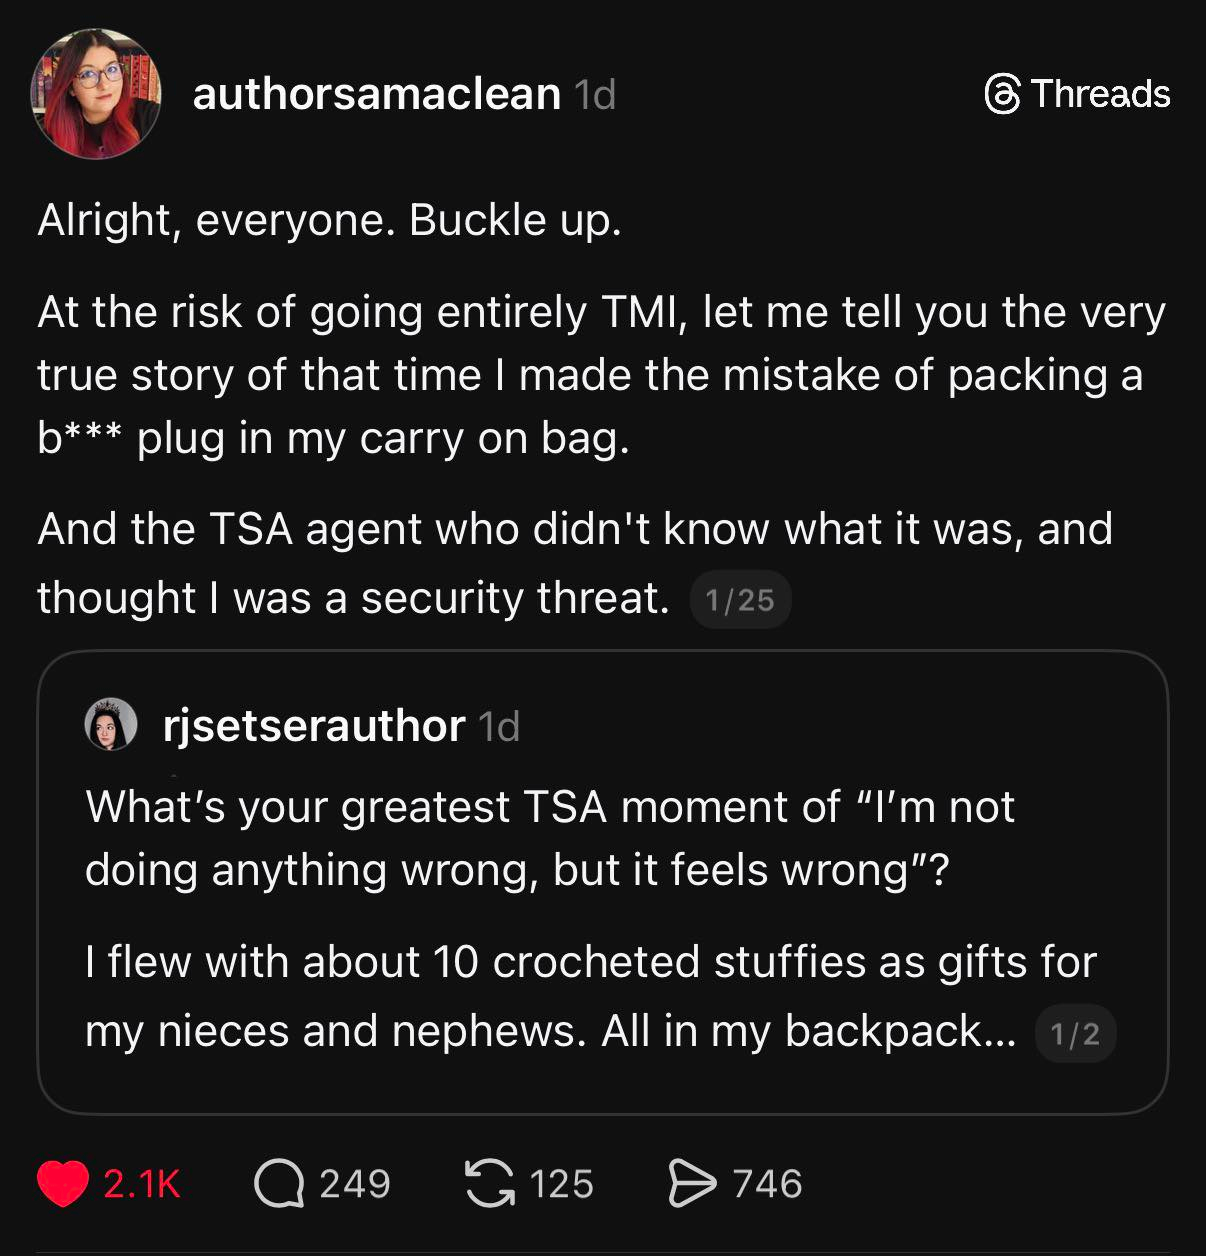Repost using the circular arrows icon
The height and width of the screenshot is (1256, 1206).
(489, 1184)
